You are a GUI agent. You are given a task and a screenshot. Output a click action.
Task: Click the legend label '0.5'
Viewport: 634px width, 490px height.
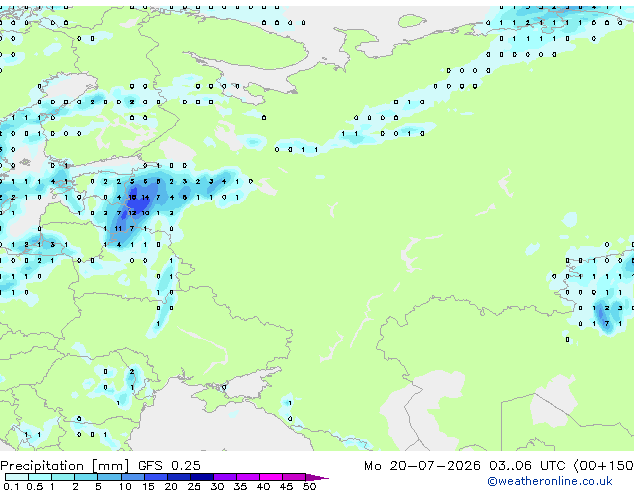pyautogui.click(x=35, y=486)
